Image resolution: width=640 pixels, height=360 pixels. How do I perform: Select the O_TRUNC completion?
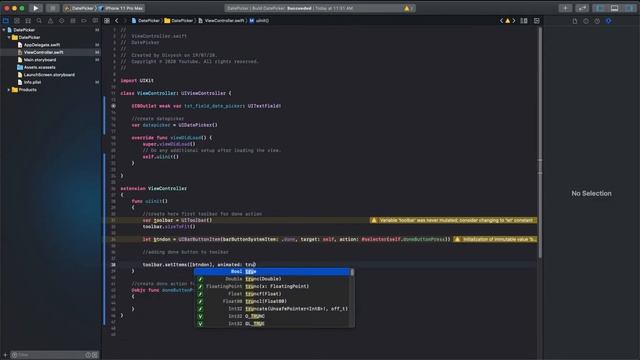[272, 316]
